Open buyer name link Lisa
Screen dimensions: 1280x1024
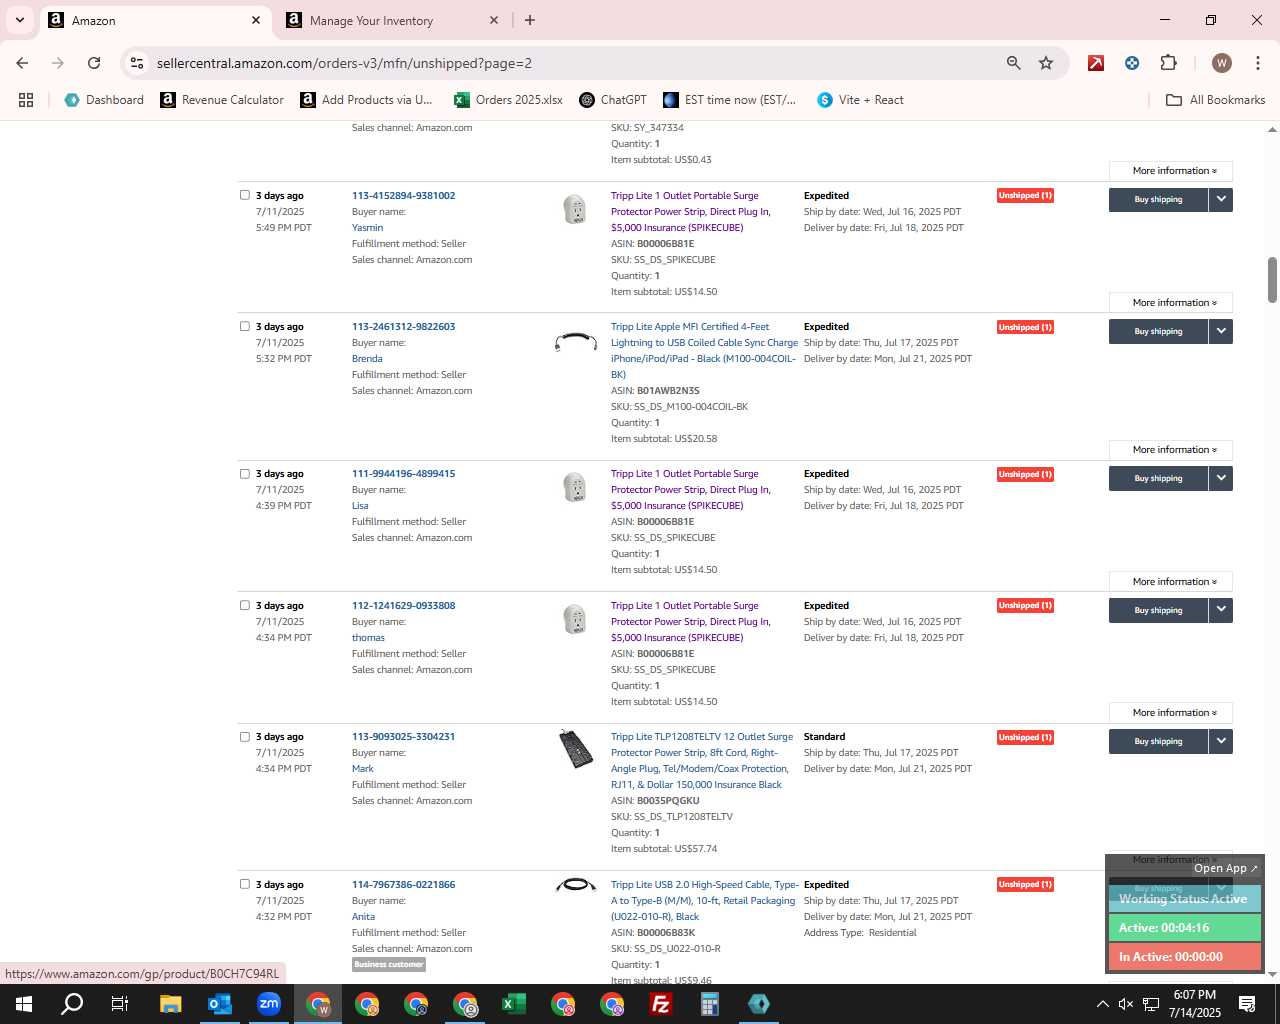point(360,506)
